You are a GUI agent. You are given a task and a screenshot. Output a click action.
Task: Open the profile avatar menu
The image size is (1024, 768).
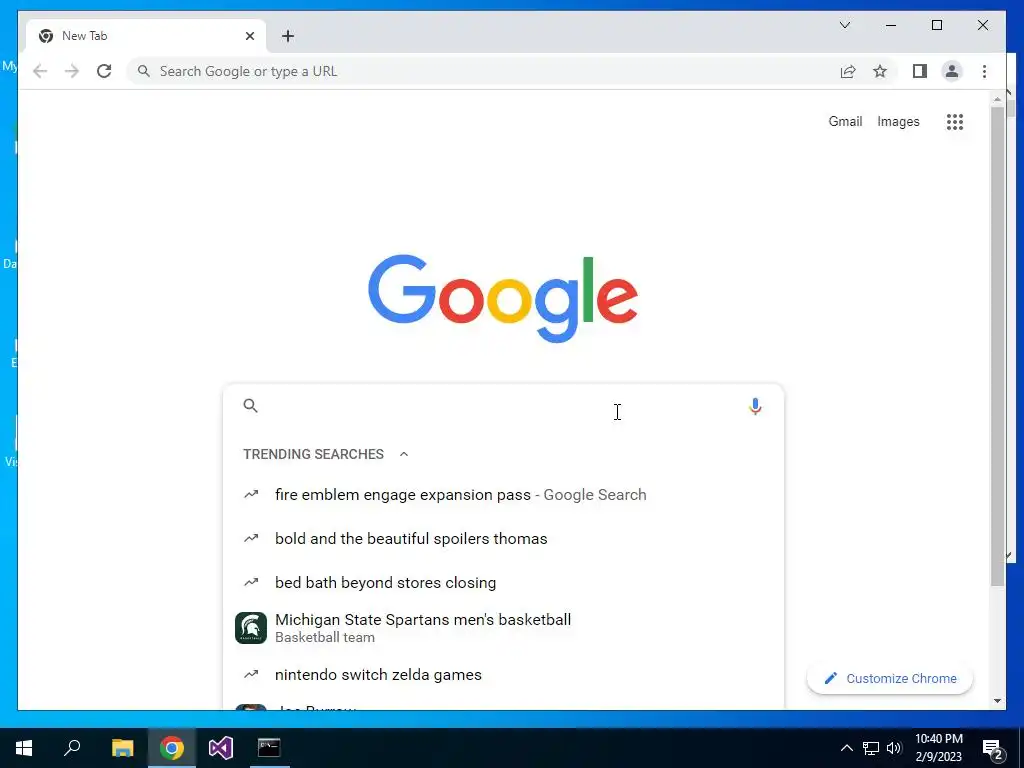coord(952,71)
